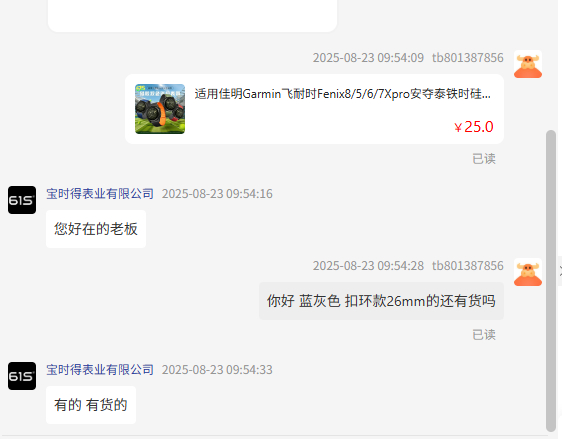Click the chat vertical scrollbar thumb
The height and width of the screenshot is (439, 562).
tap(551, 281)
